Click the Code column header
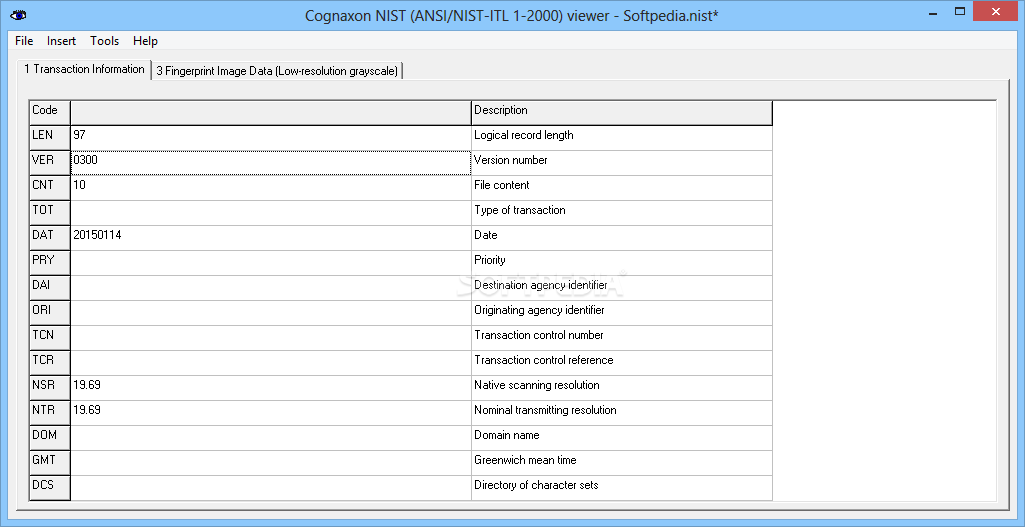 point(50,112)
